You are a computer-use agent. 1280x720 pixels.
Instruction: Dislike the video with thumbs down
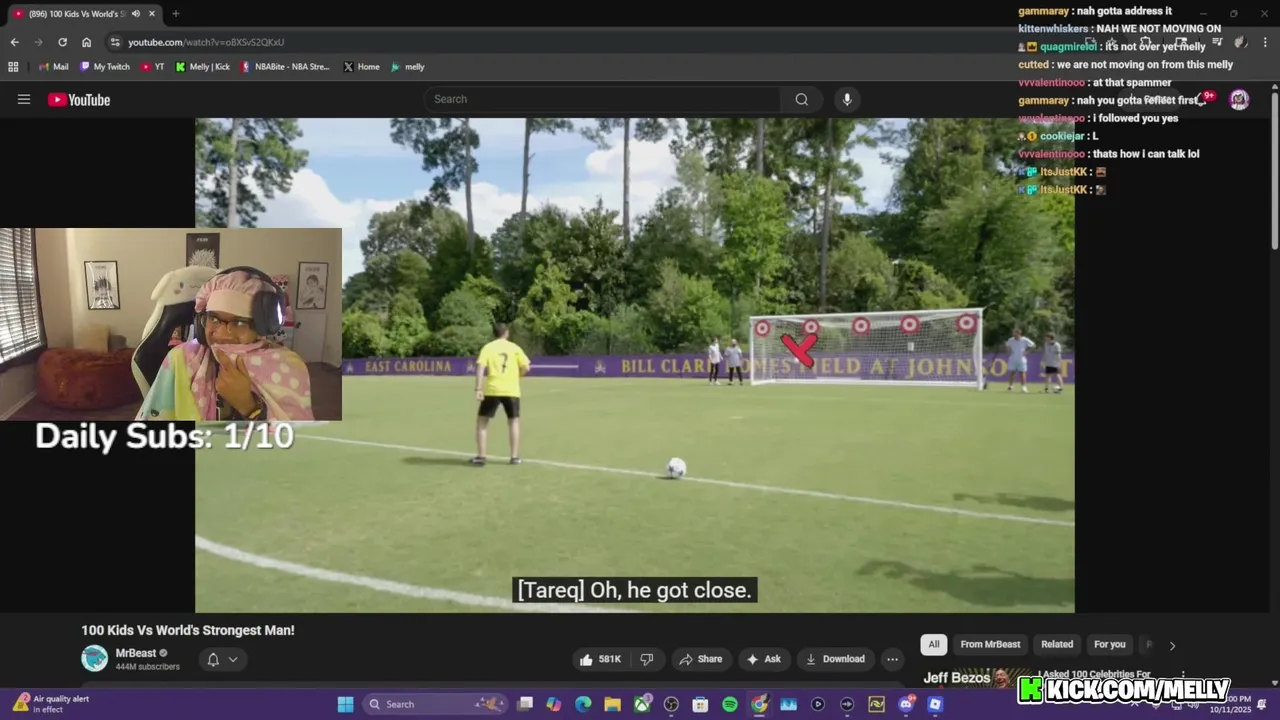(647, 659)
